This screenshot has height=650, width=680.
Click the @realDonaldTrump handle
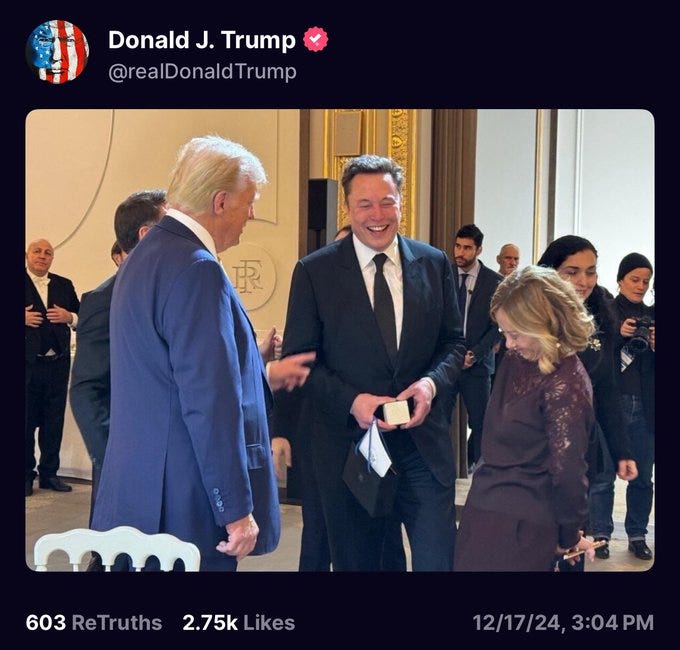coord(202,72)
